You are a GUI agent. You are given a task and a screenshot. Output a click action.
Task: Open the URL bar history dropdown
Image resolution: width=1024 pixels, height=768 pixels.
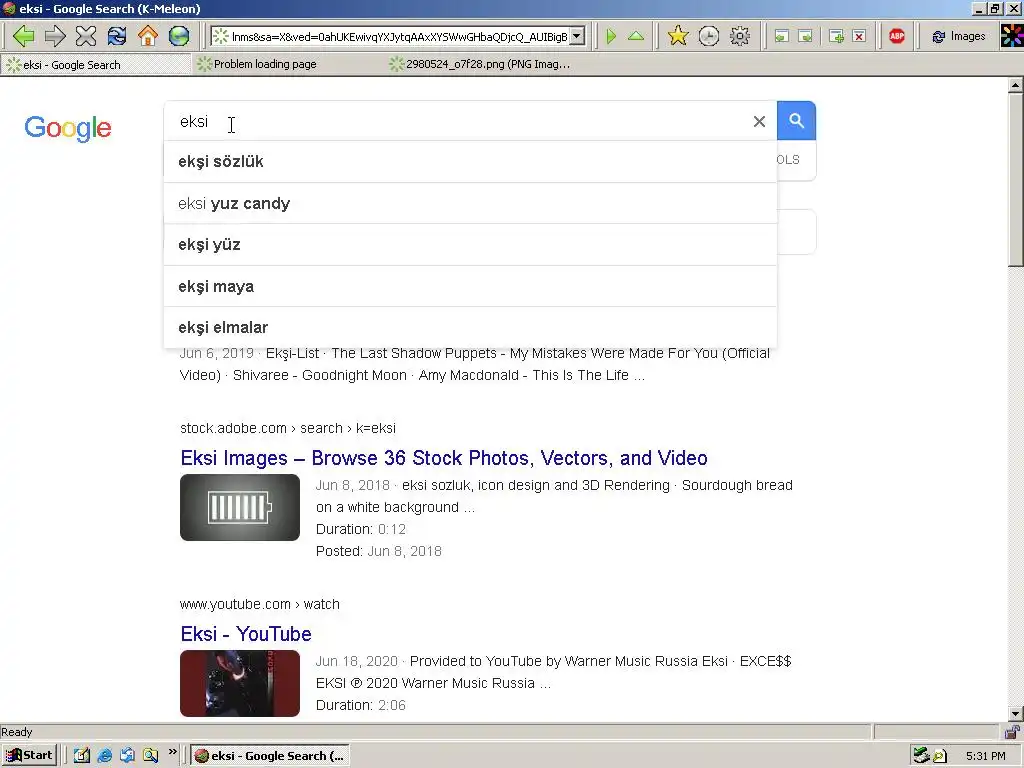tap(577, 37)
